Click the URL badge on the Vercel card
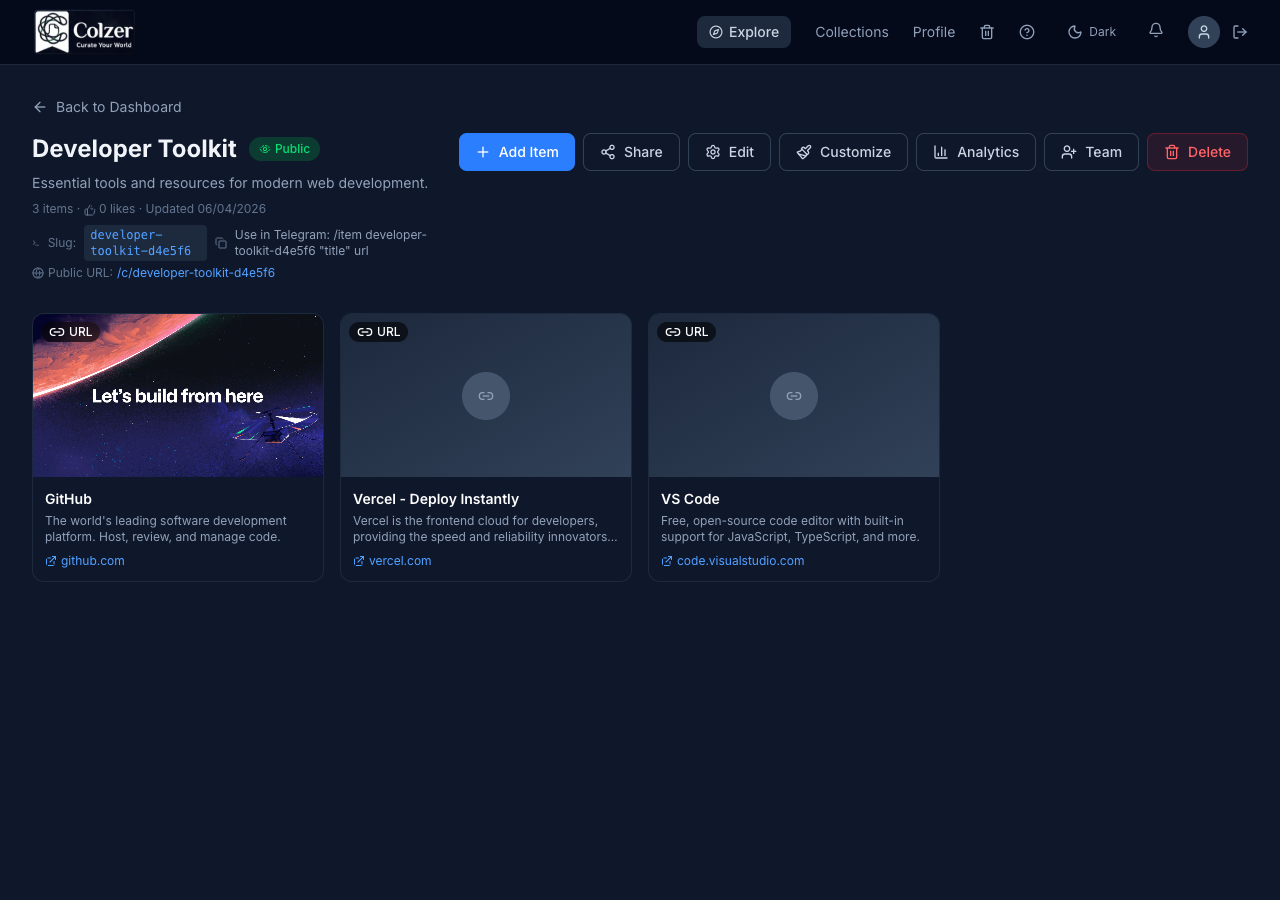The width and height of the screenshot is (1280, 900). pos(378,331)
